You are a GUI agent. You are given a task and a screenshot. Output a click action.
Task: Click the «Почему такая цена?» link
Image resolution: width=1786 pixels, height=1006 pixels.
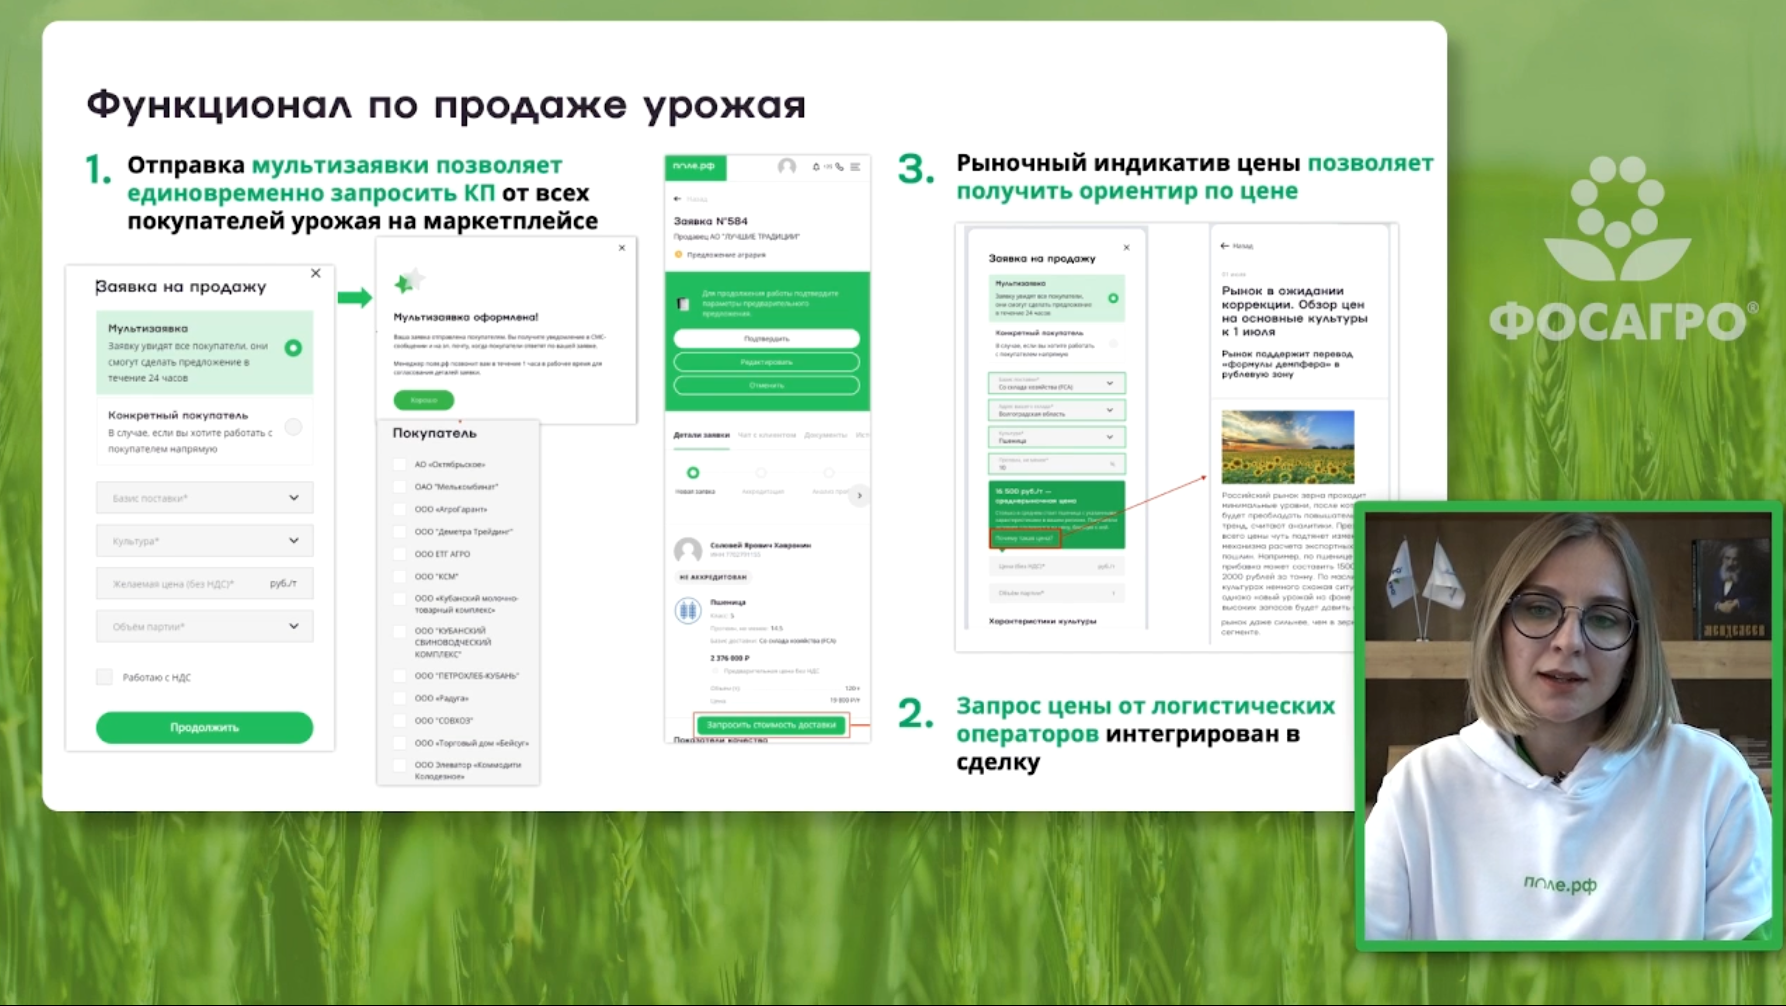1025,538
